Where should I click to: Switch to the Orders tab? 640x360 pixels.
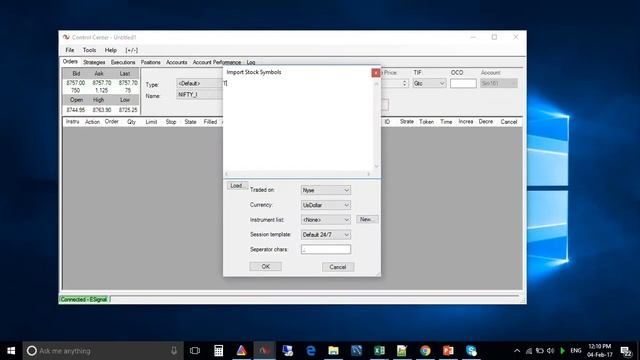(70, 62)
